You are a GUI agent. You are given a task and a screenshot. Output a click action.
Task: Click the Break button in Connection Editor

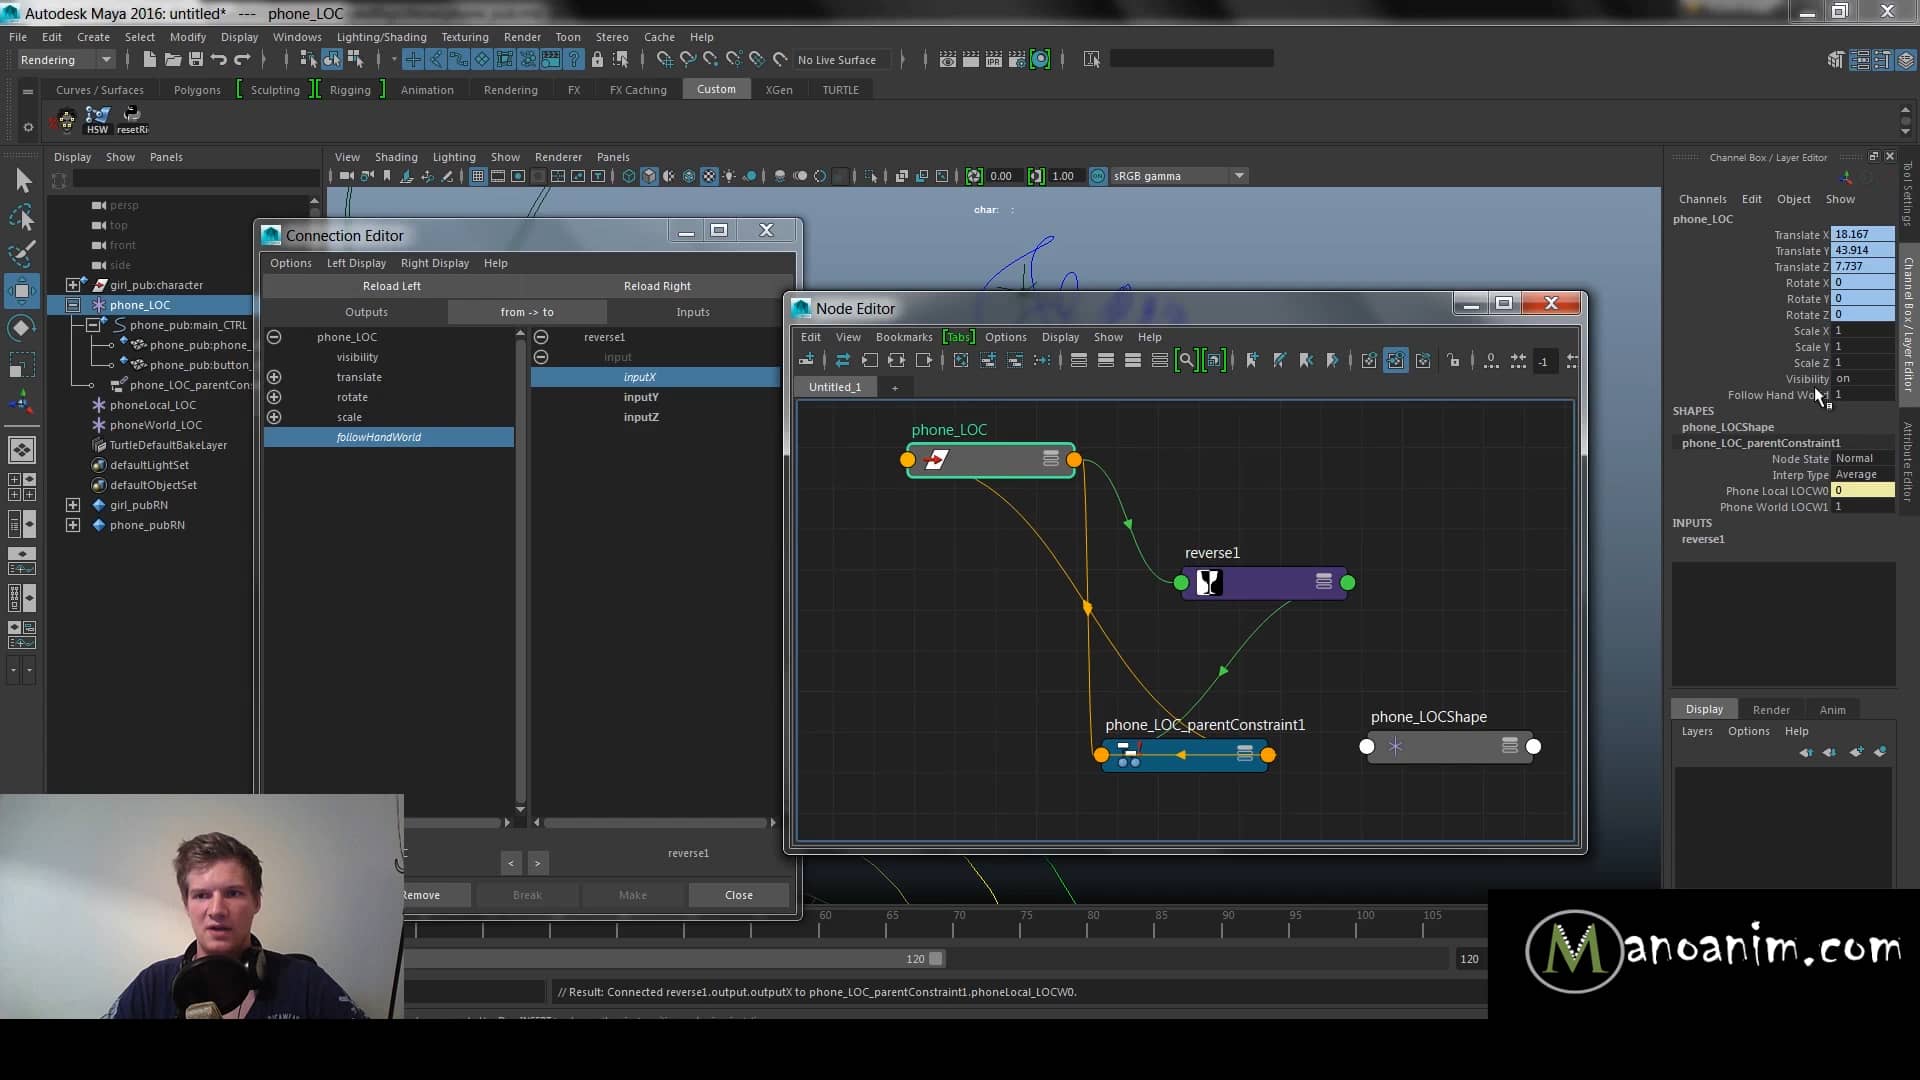coord(527,895)
